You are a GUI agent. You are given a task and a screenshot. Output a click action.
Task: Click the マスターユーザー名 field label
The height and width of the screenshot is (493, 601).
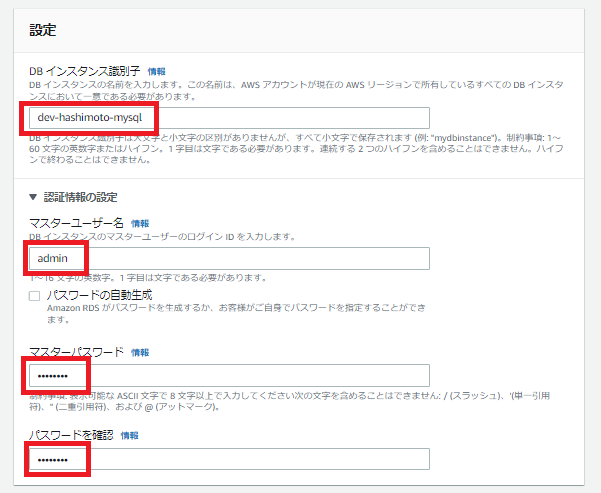(x=76, y=223)
